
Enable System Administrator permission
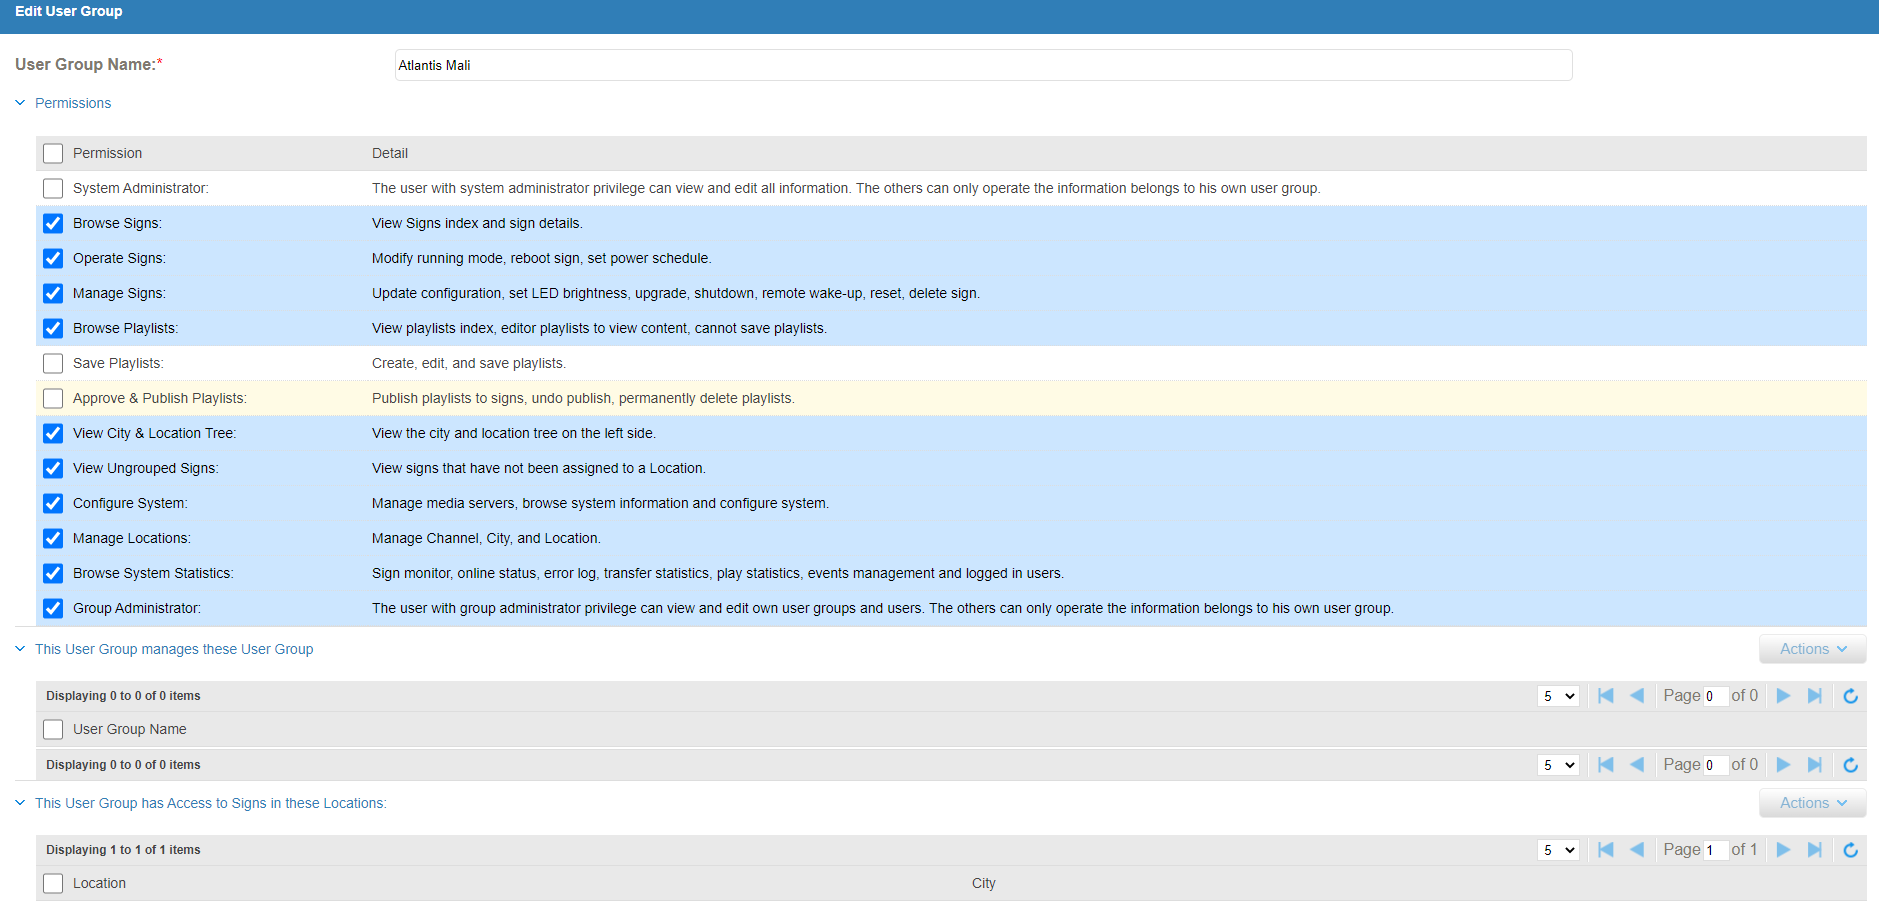53,188
